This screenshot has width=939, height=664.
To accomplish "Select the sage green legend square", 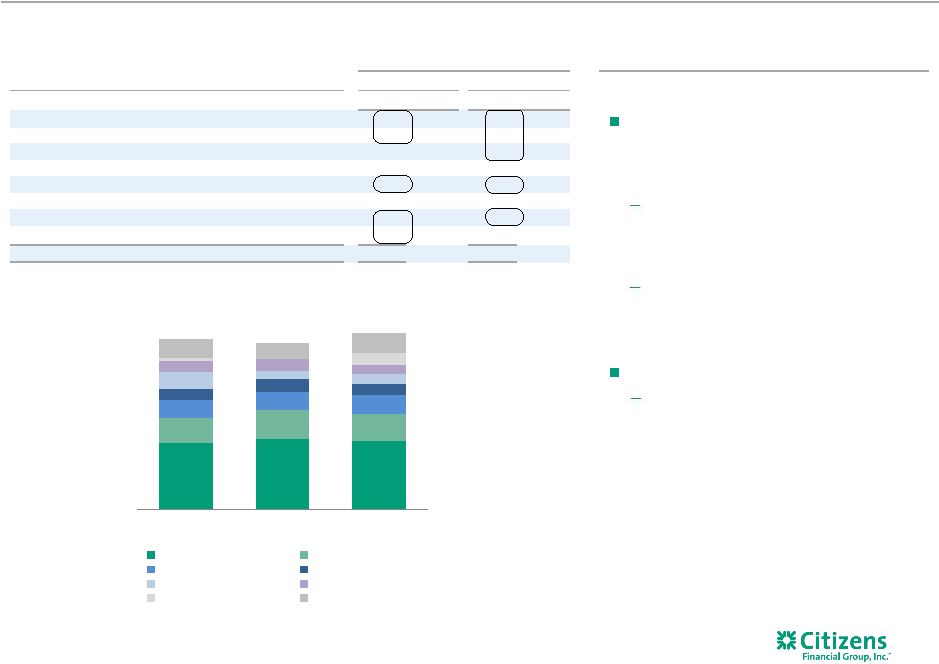I will pyautogui.click(x=304, y=555).
